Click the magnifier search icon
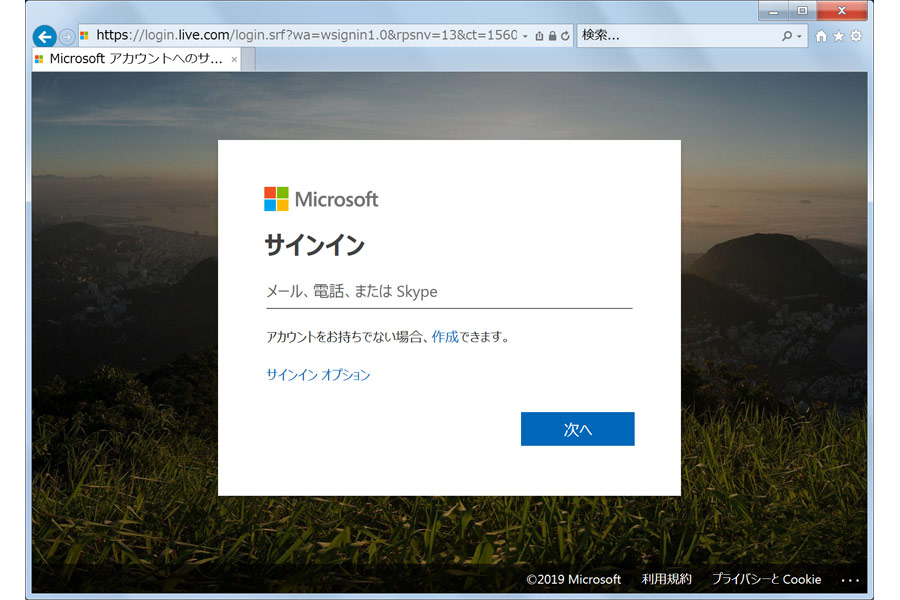 [x=787, y=36]
